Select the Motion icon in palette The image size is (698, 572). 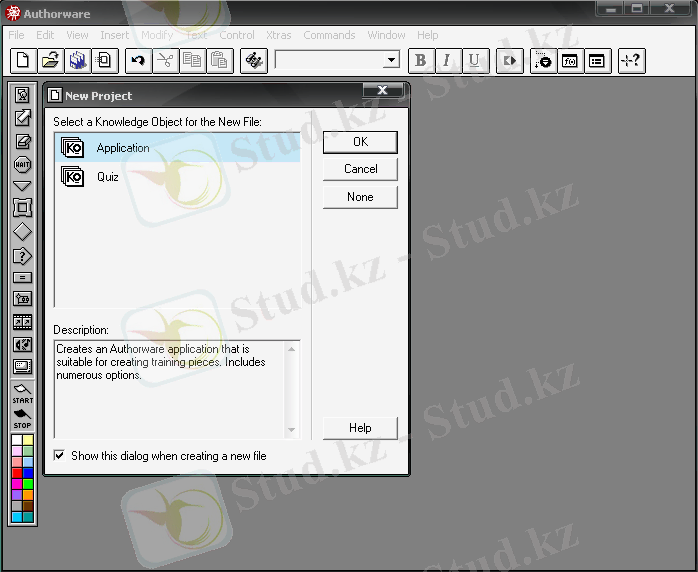pyautogui.click(x=22, y=118)
